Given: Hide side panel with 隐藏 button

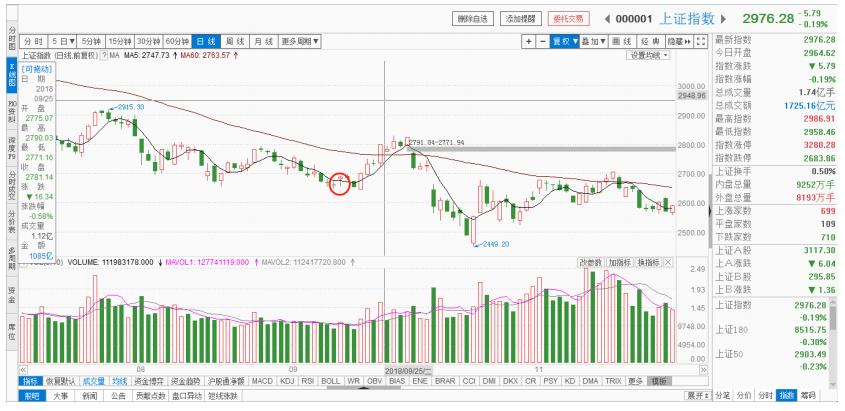Looking at the screenshot, I should 680,41.
